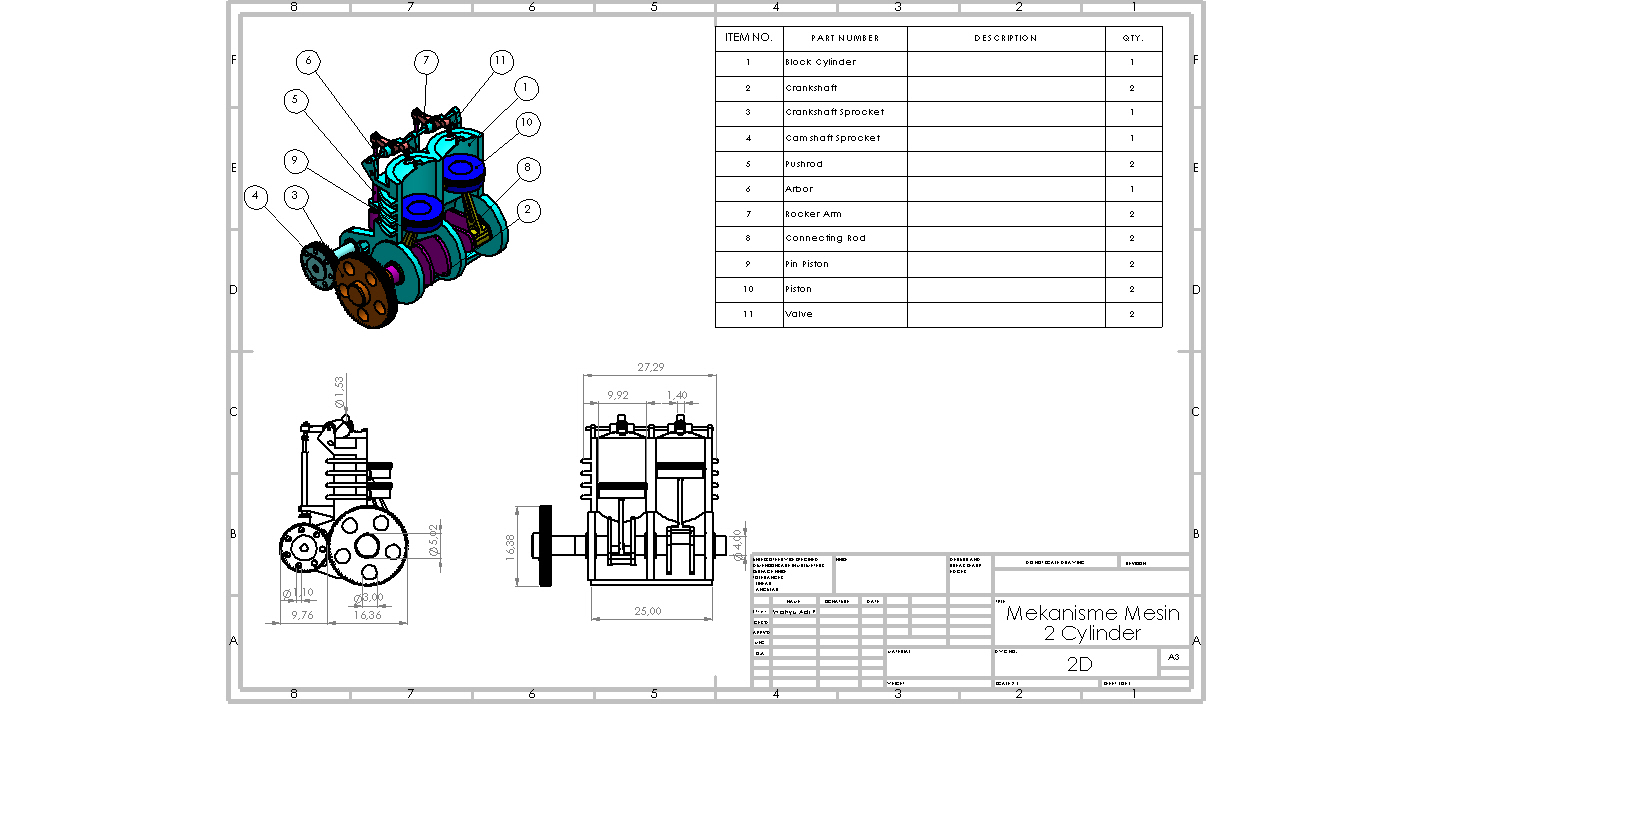Select the A3 sheet size field
Viewport: 1652px width, 814px height.
1174,657
